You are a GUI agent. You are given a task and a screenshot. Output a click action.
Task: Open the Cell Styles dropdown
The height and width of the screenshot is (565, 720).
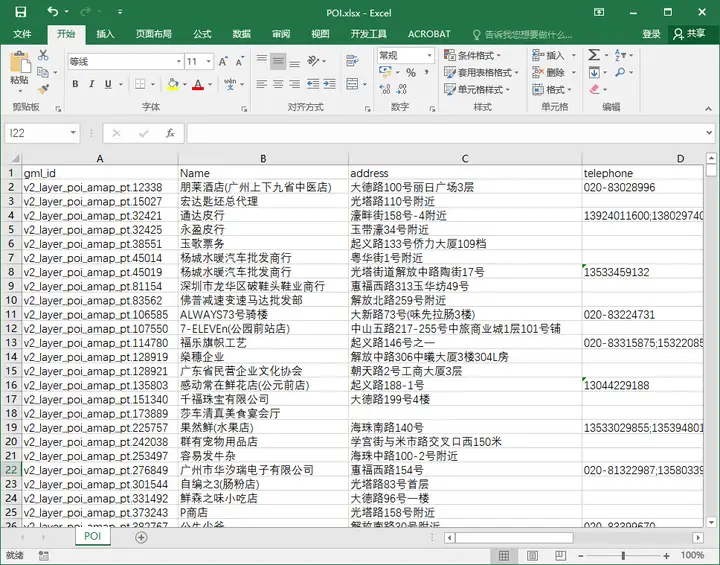pyautogui.click(x=477, y=90)
